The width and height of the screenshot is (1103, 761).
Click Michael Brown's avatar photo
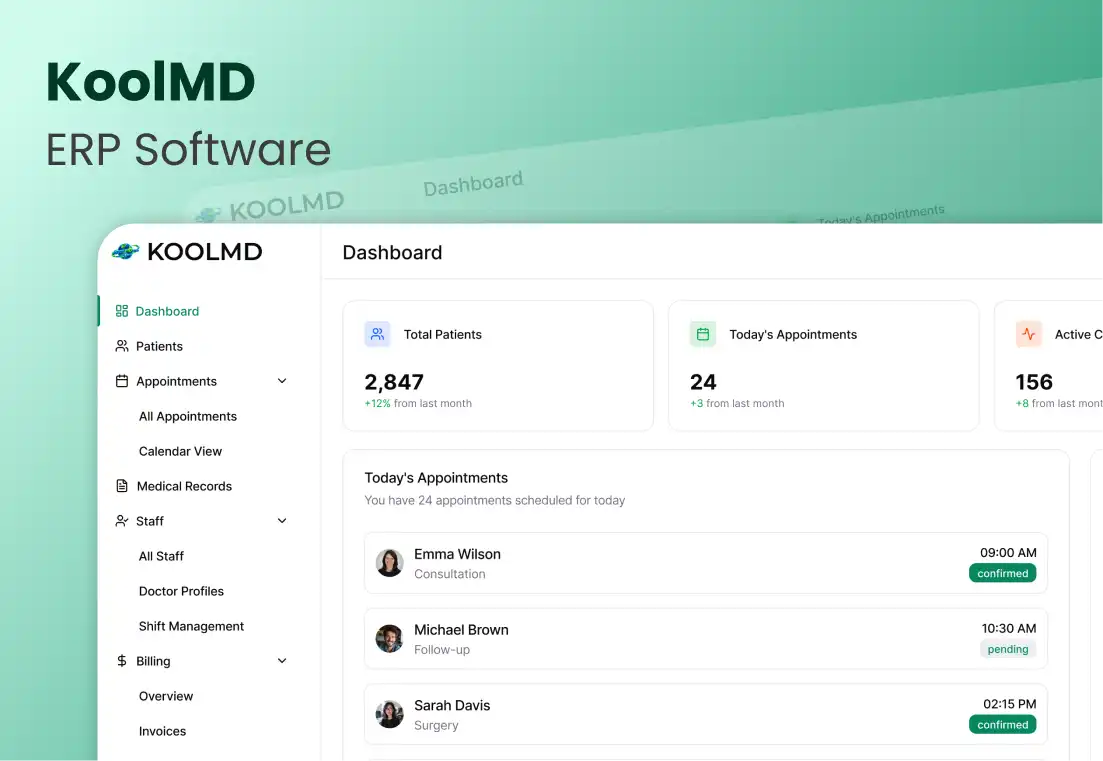click(x=389, y=639)
